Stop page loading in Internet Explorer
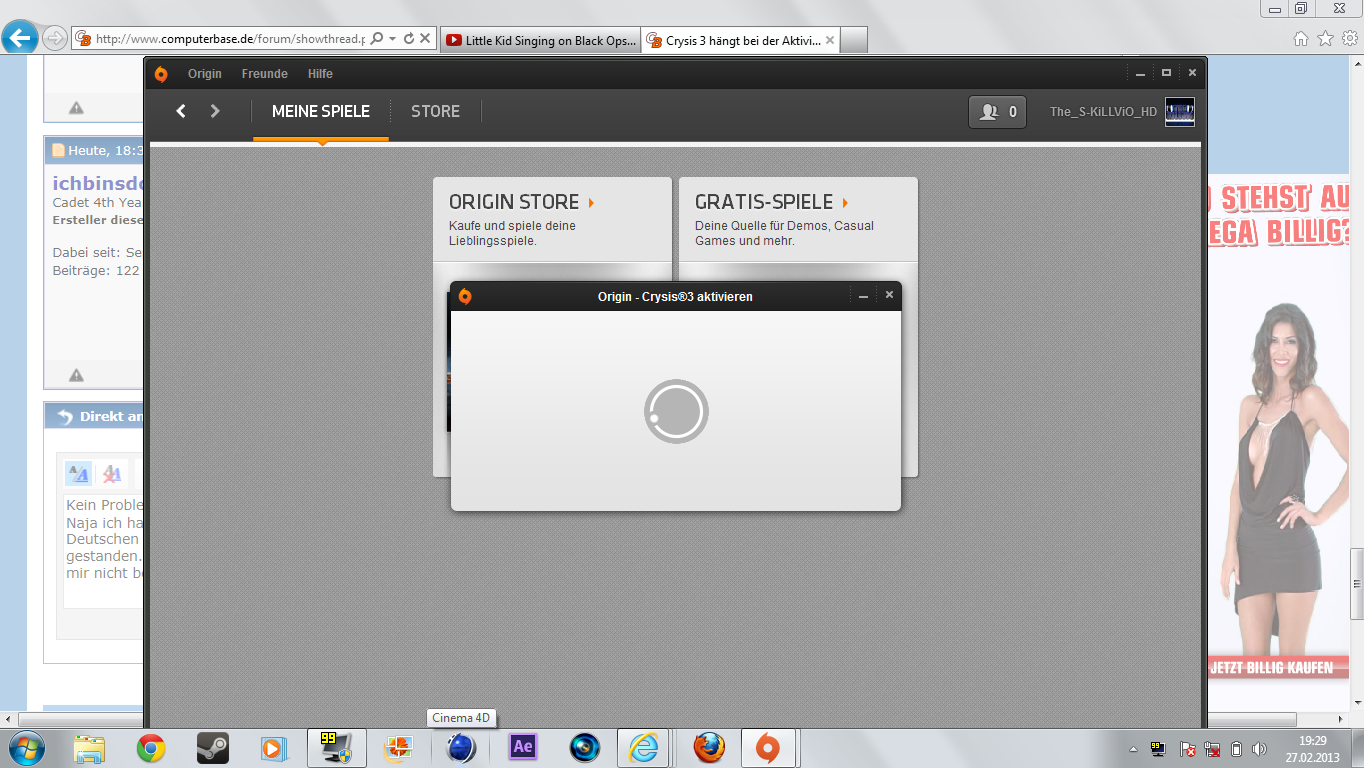 pyautogui.click(x=425, y=38)
